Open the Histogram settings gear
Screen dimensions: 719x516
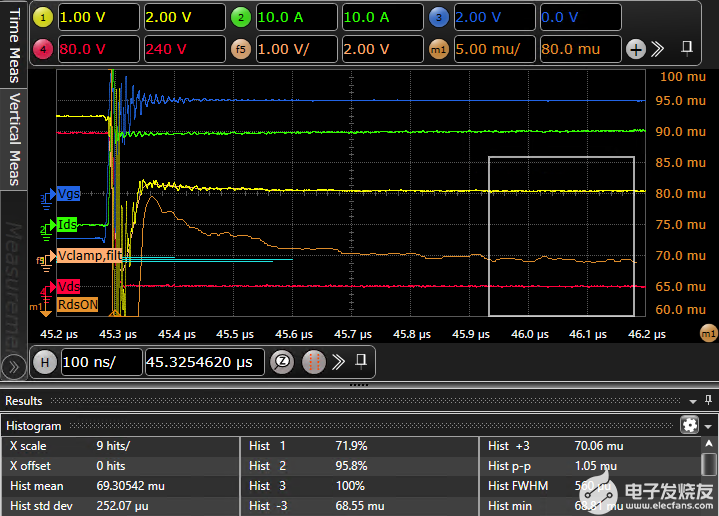688,425
